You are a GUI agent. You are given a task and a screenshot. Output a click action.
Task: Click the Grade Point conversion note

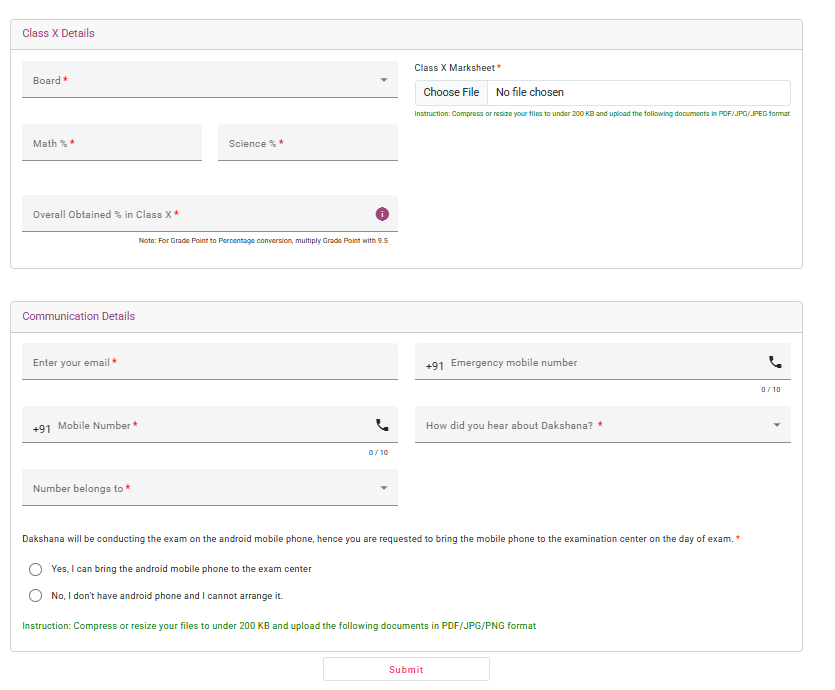click(263, 241)
